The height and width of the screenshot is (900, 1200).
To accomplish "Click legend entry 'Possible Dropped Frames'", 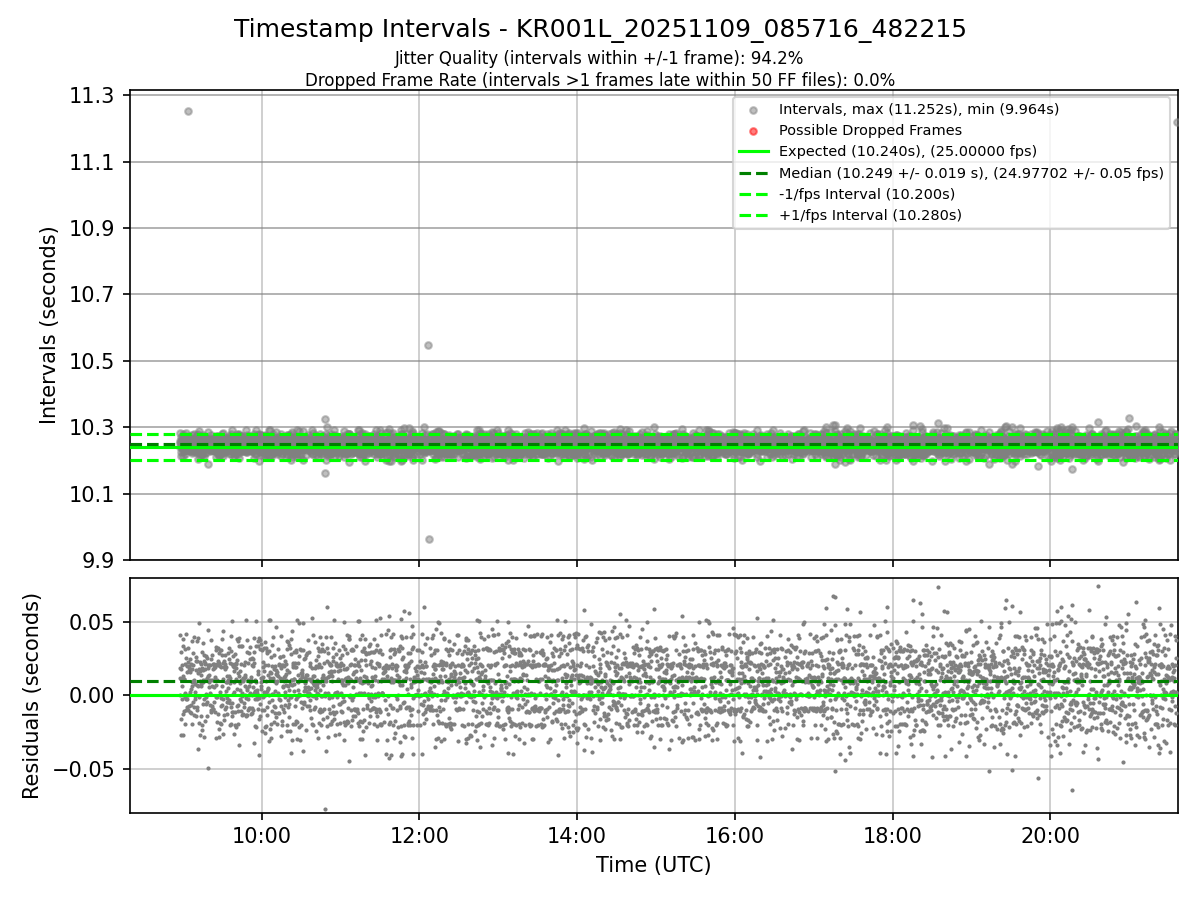I will tap(870, 130).
